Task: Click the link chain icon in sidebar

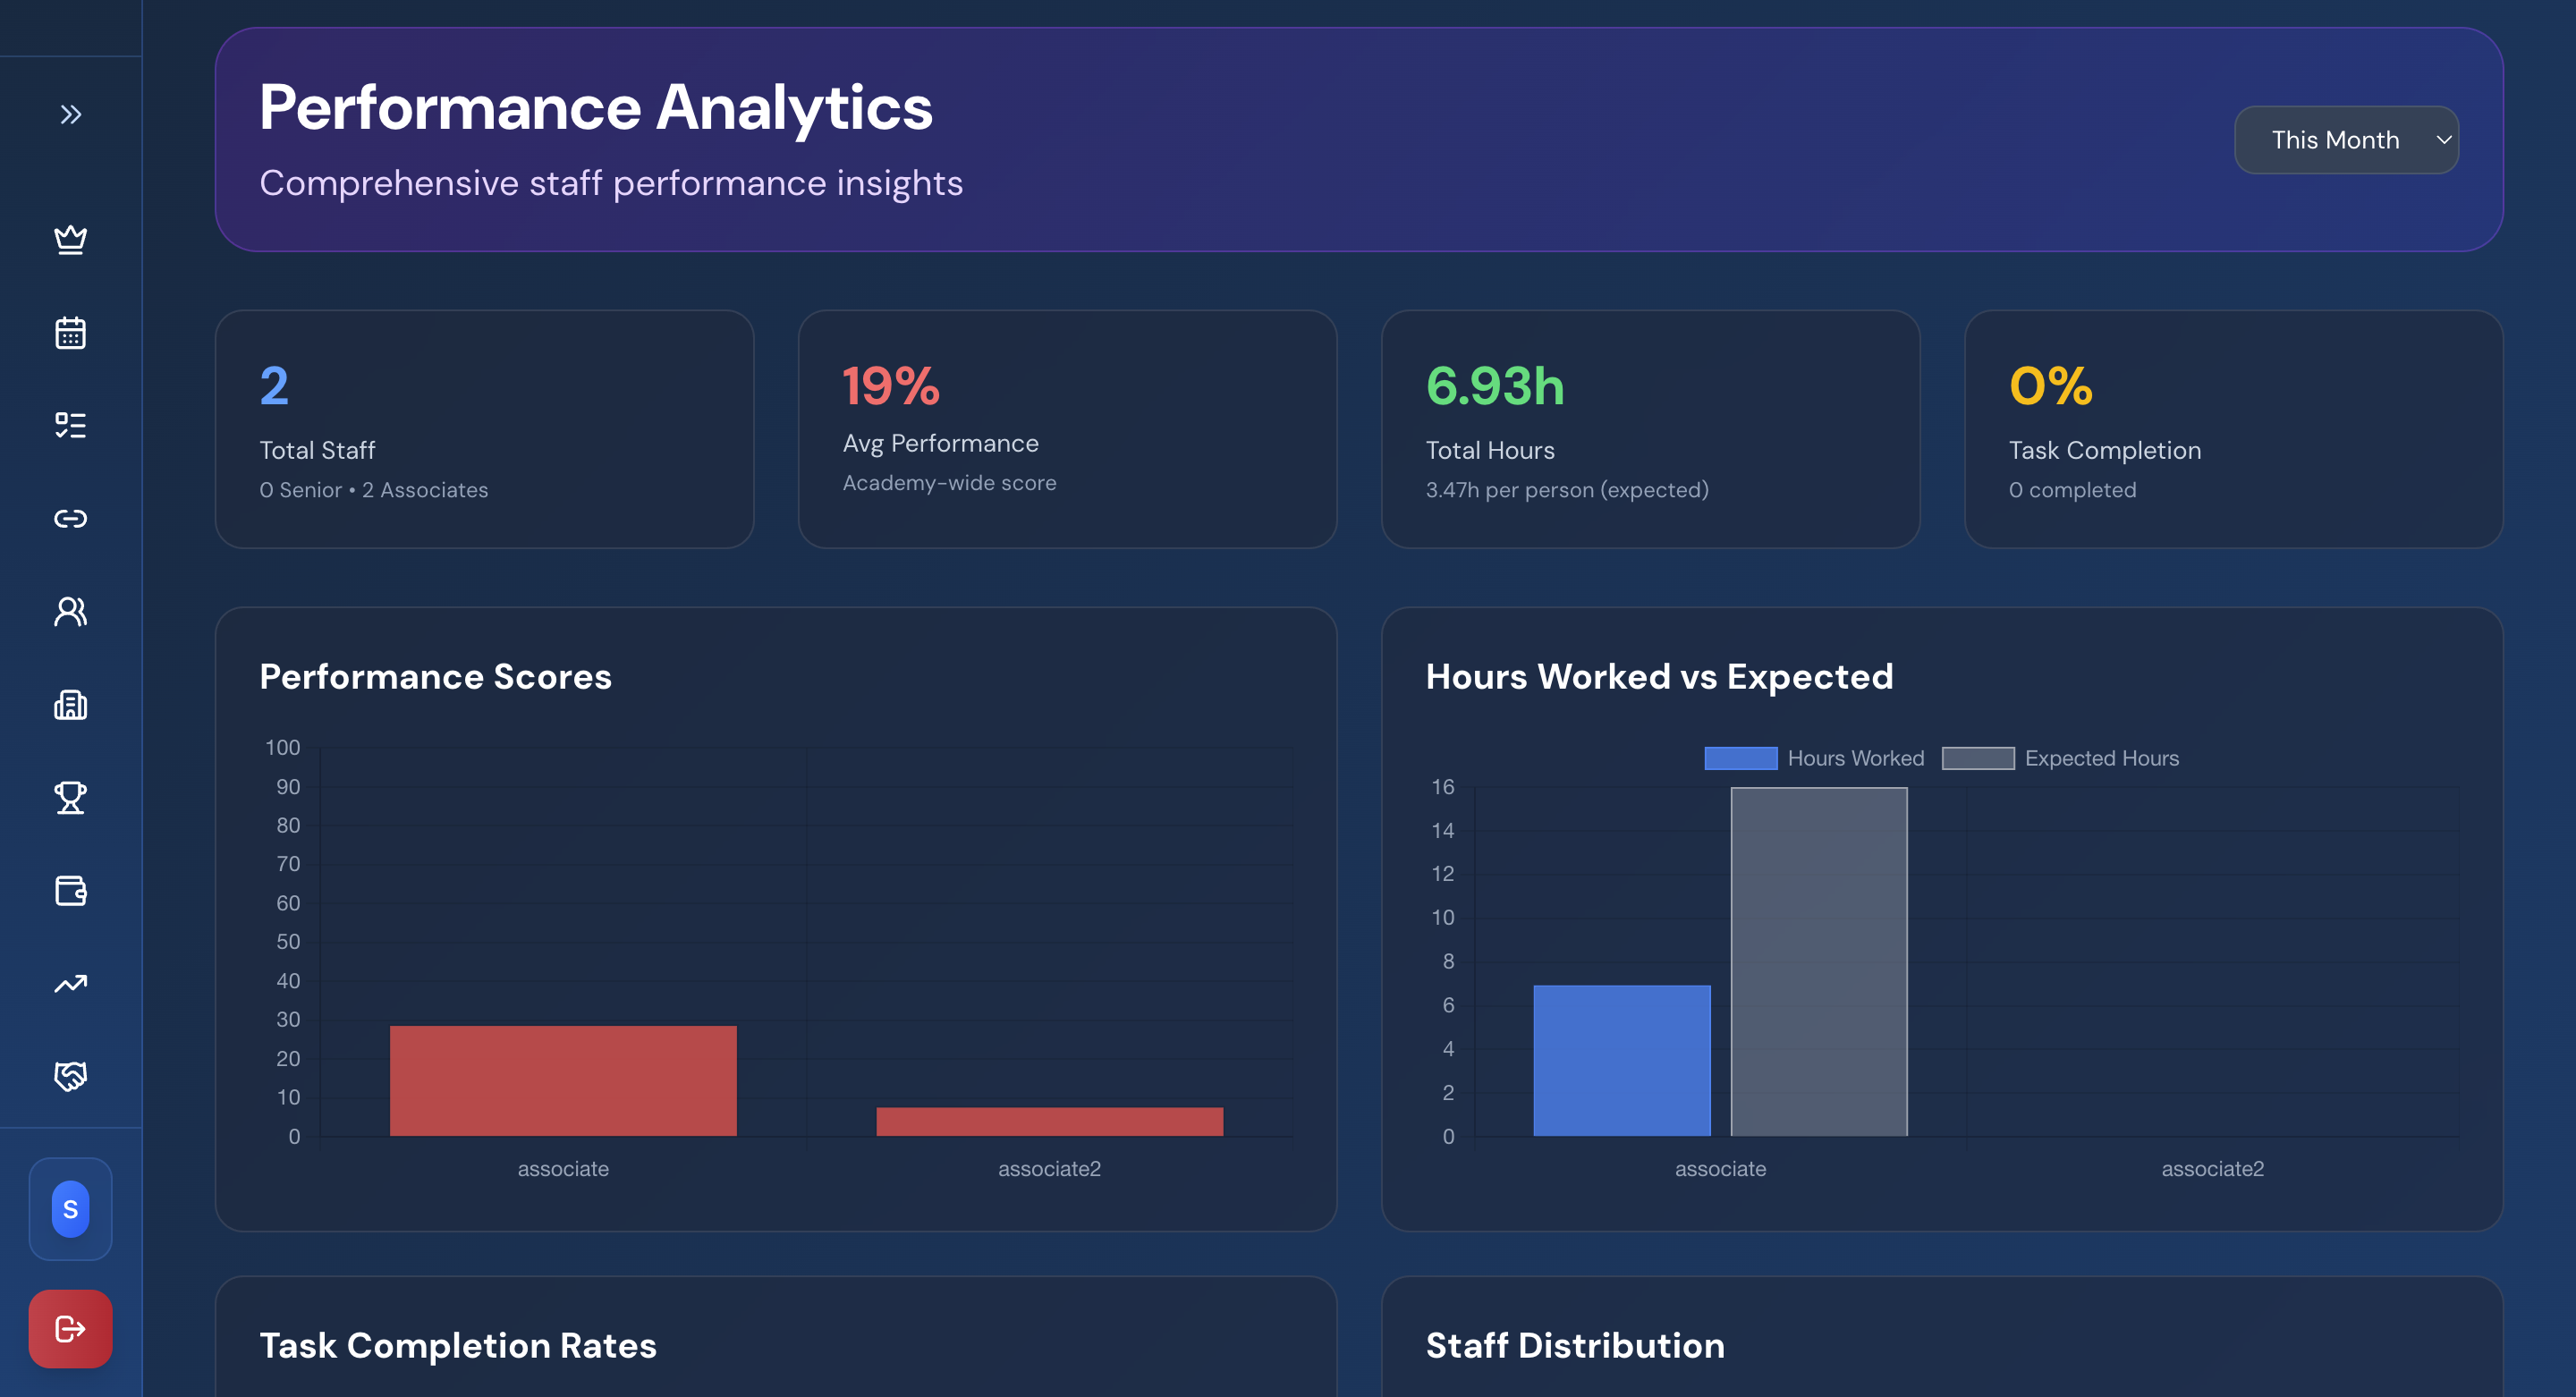Action: pos(70,518)
